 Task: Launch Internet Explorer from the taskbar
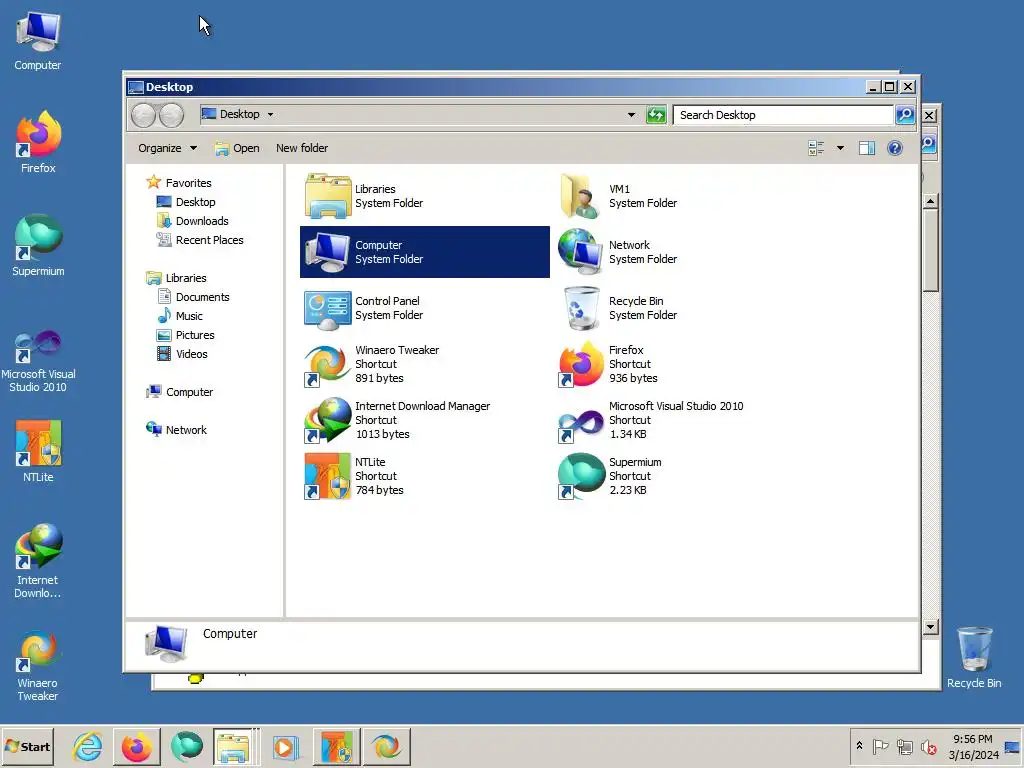(x=88, y=747)
